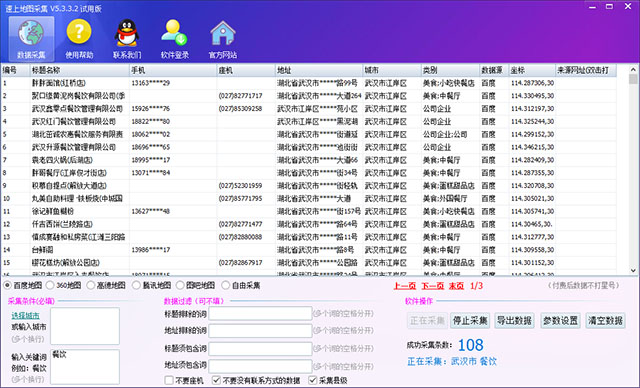Jump to 末页 link
The height and width of the screenshot is (388, 640).
(x=456, y=286)
